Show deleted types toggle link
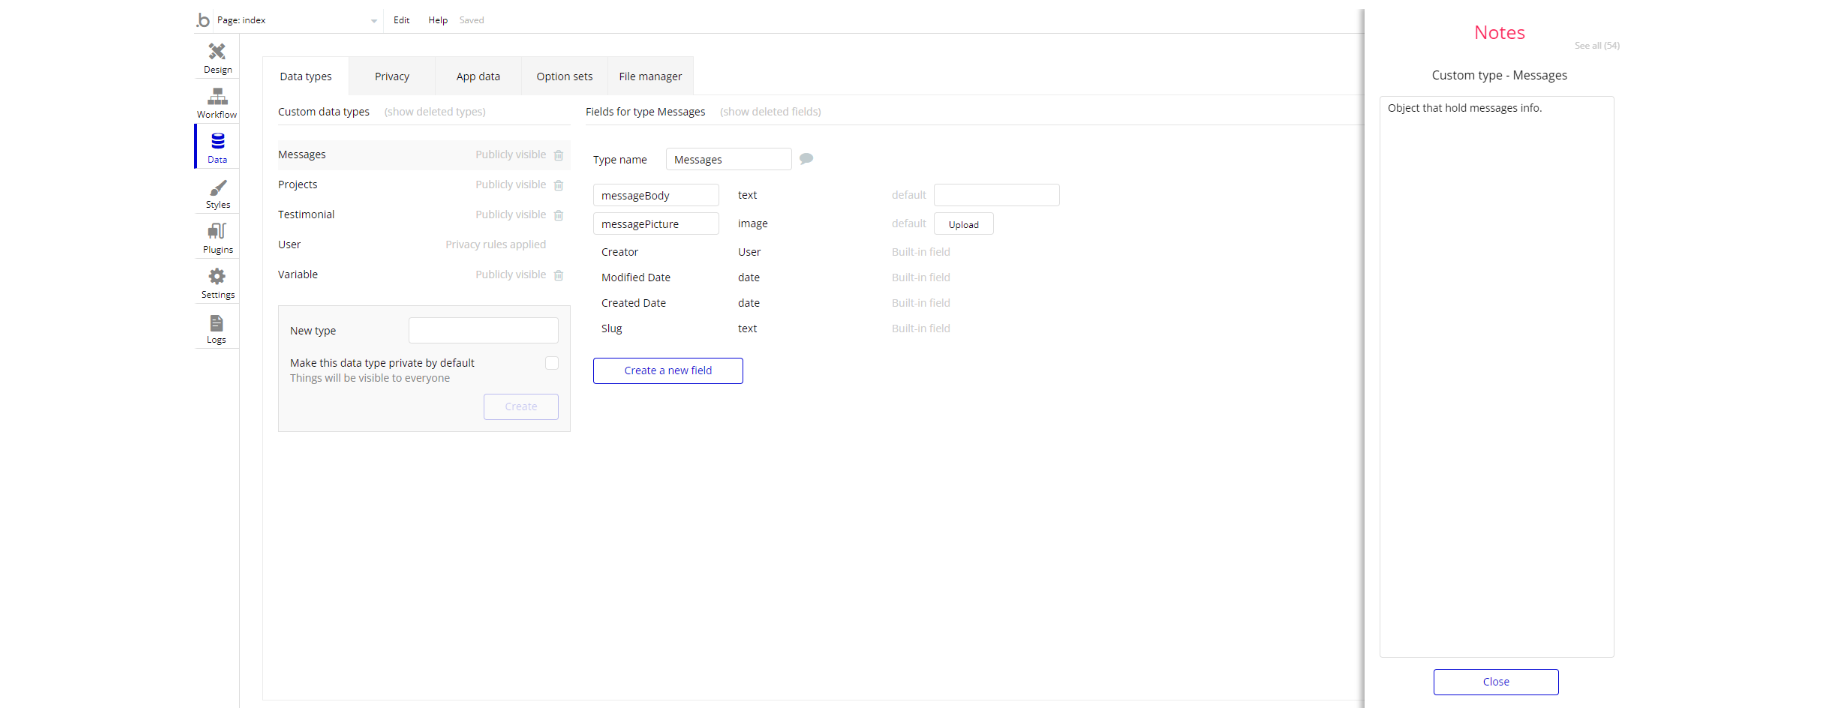The height and width of the screenshot is (708, 1830). tap(435, 112)
